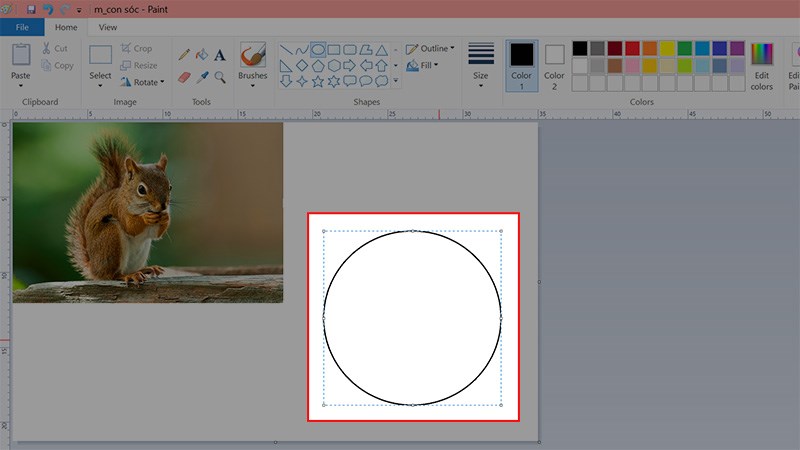Select the Pencil tool
Screen dimensions: 800x450
[184, 55]
